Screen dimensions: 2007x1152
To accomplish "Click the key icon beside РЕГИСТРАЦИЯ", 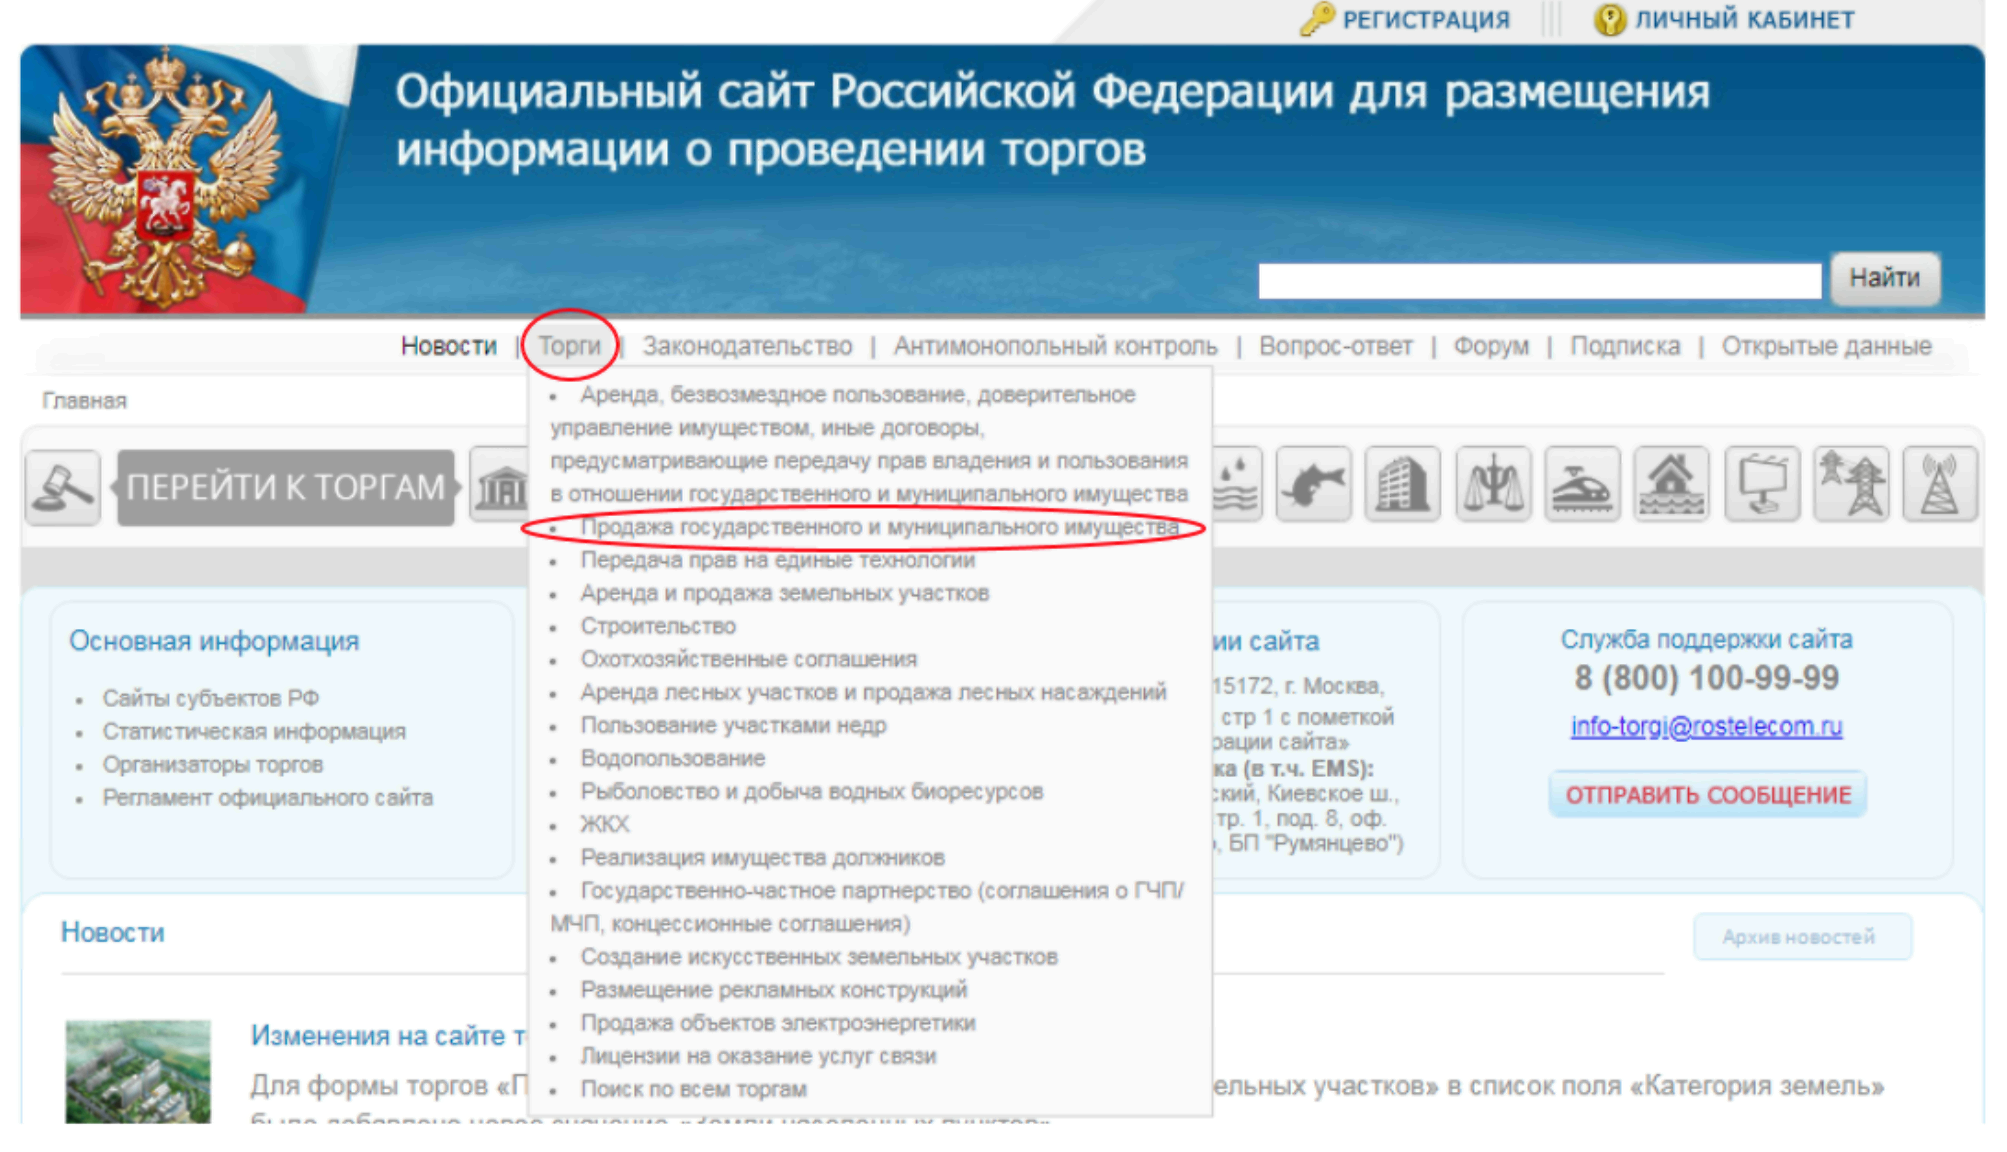I will pos(1317,18).
